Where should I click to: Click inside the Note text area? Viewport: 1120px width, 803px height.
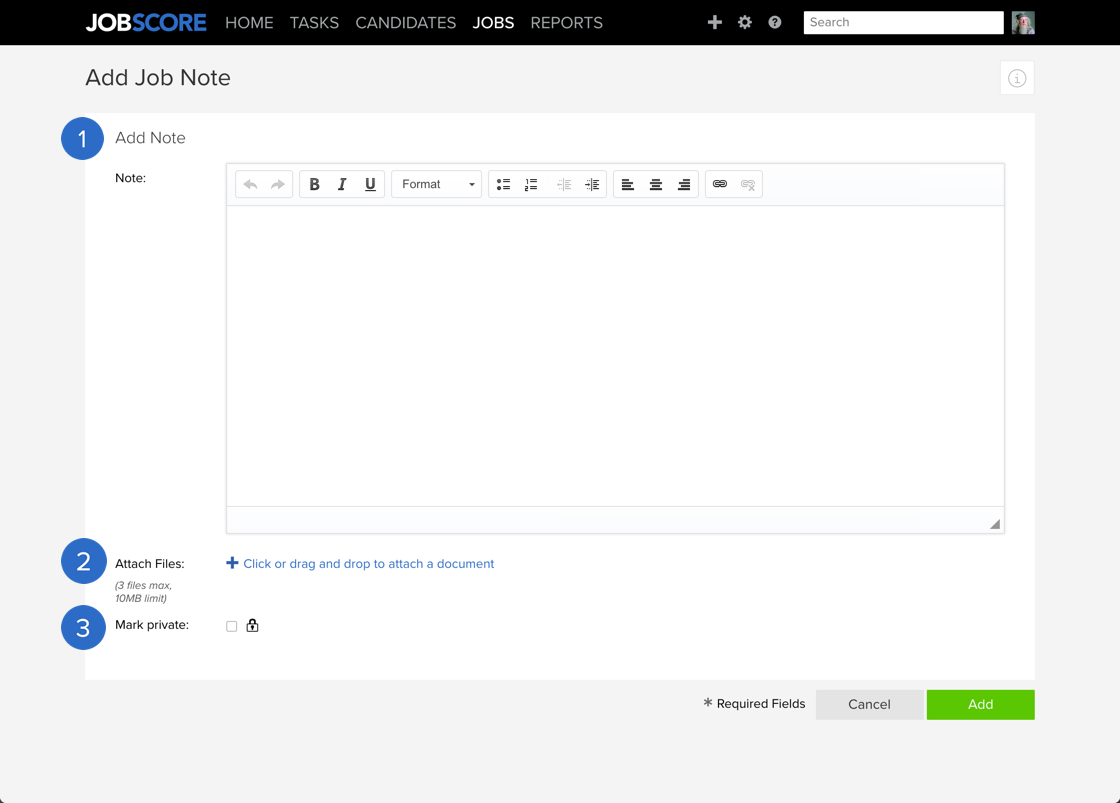click(x=615, y=356)
